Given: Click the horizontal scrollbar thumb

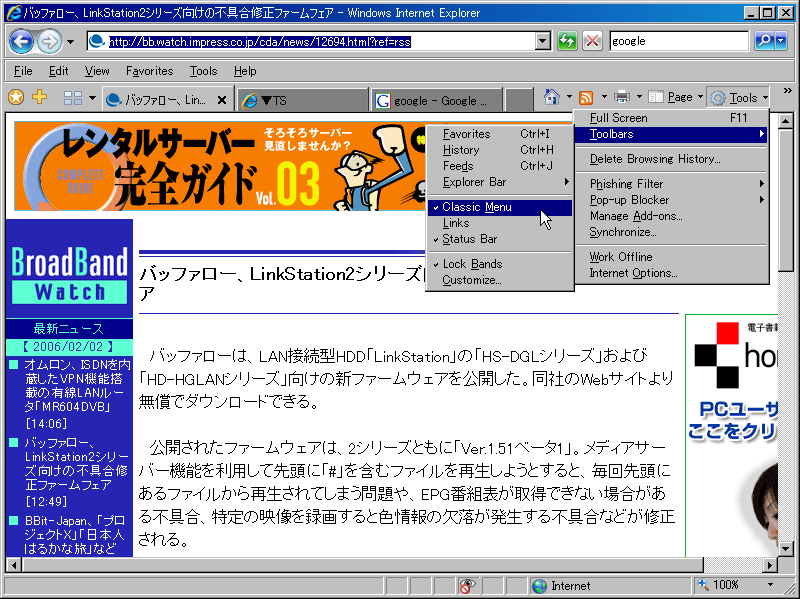Looking at the screenshot, I should coord(363,564).
